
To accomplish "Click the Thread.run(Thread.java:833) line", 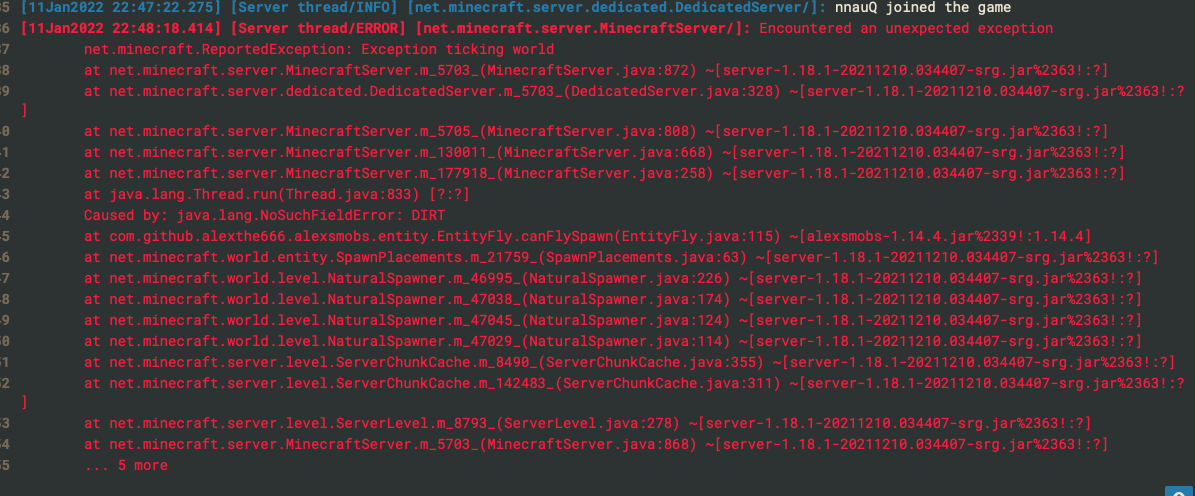I will tap(277, 195).
